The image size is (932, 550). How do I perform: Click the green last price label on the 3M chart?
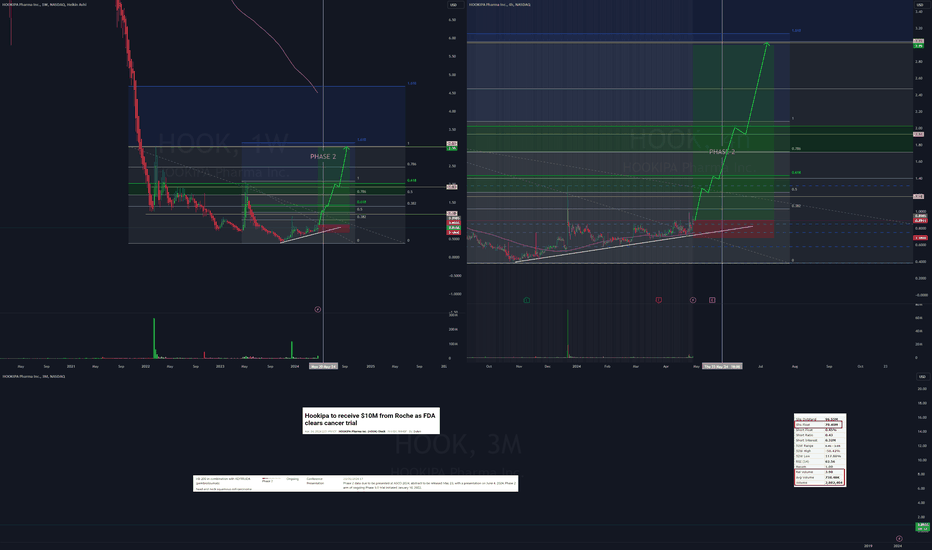pyautogui.click(x=922, y=527)
